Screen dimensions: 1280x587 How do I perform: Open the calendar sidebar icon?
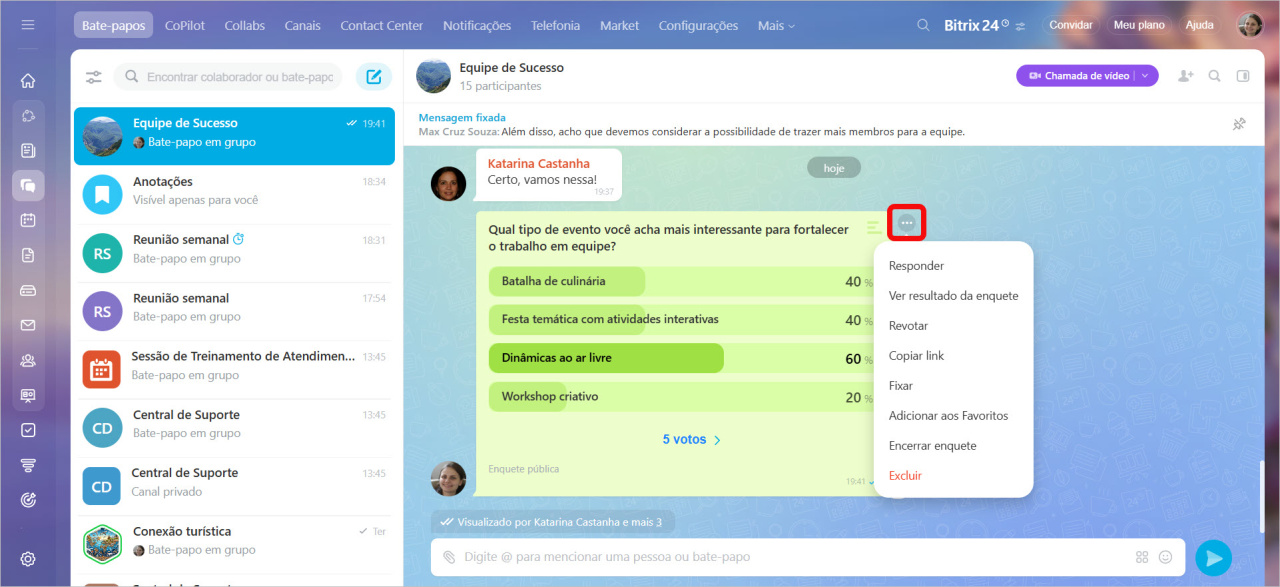(28, 220)
